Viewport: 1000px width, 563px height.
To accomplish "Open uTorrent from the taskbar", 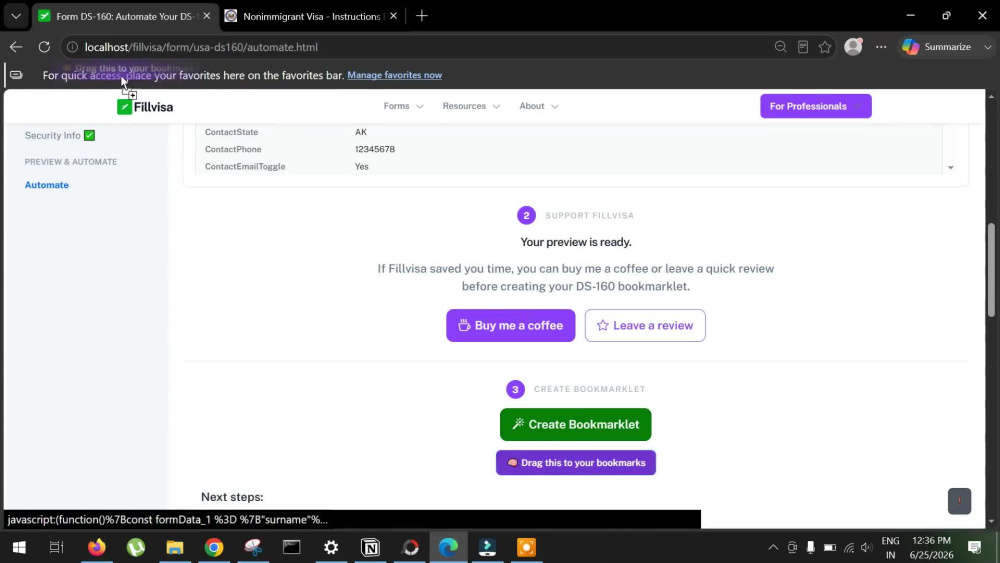I will tap(136, 547).
